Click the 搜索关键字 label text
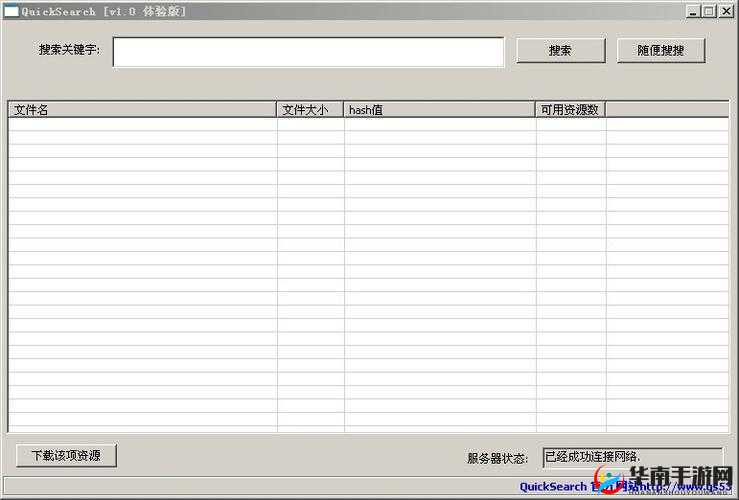 (69, 50)
